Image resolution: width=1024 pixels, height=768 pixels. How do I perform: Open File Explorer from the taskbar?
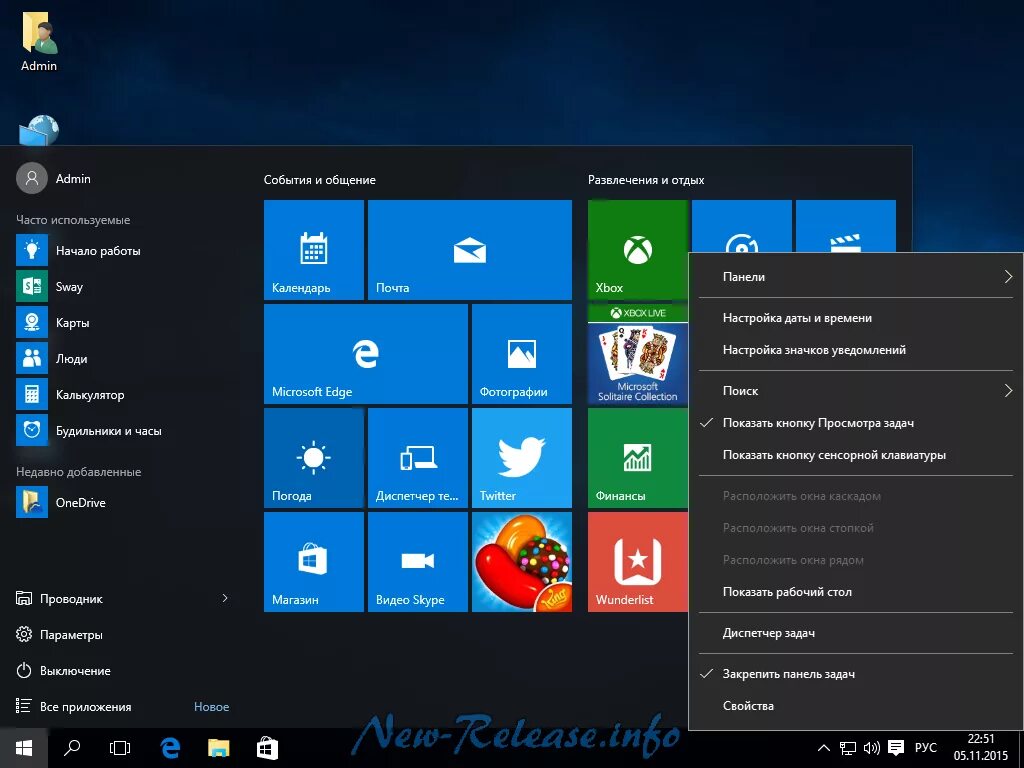[x=219, y=748]
